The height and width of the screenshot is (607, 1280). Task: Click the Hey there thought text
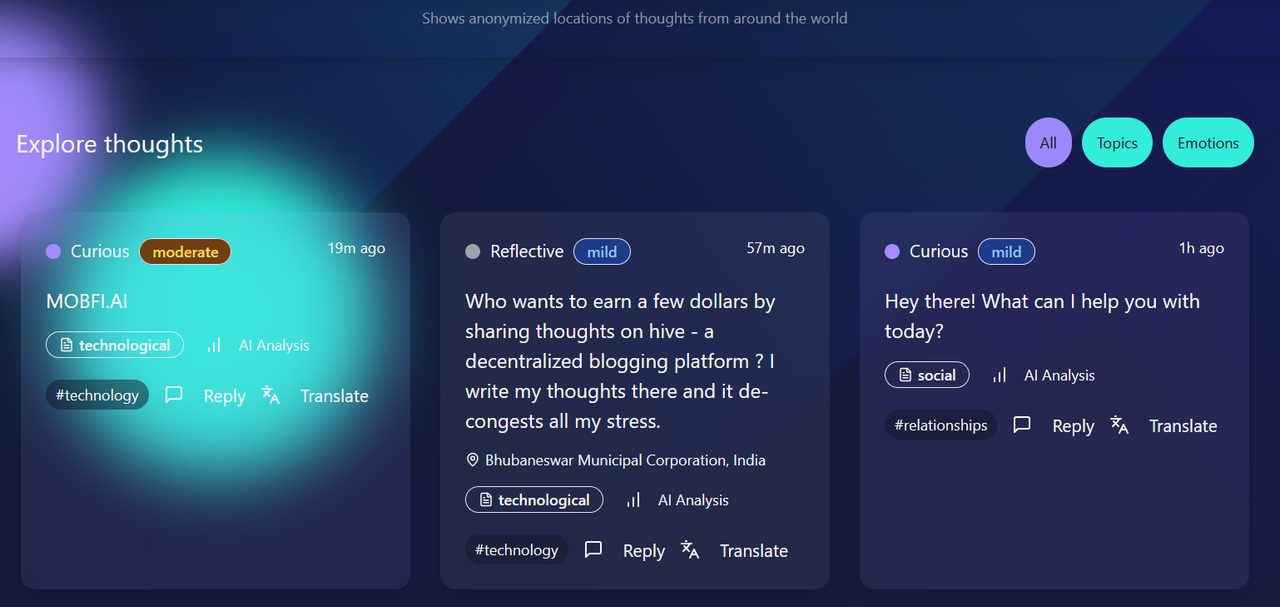tap(1042, 316)
